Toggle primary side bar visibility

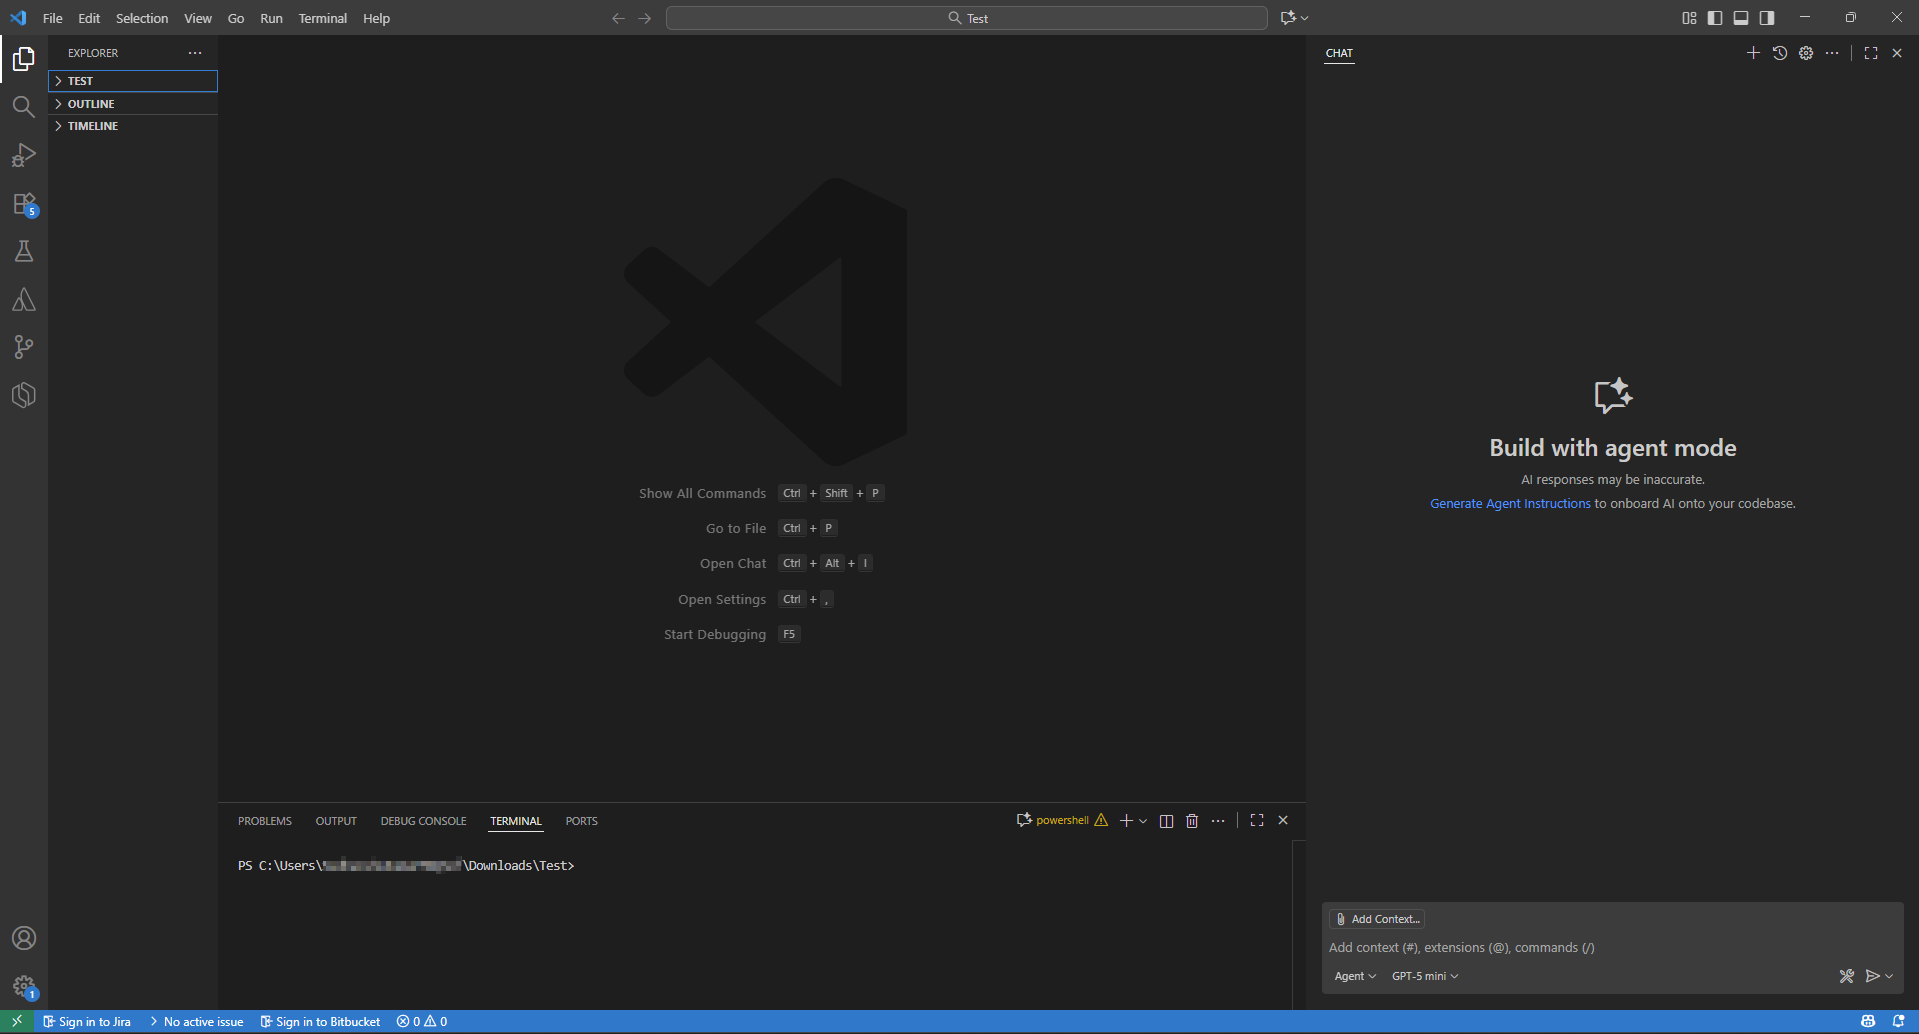click(1715, 18)
